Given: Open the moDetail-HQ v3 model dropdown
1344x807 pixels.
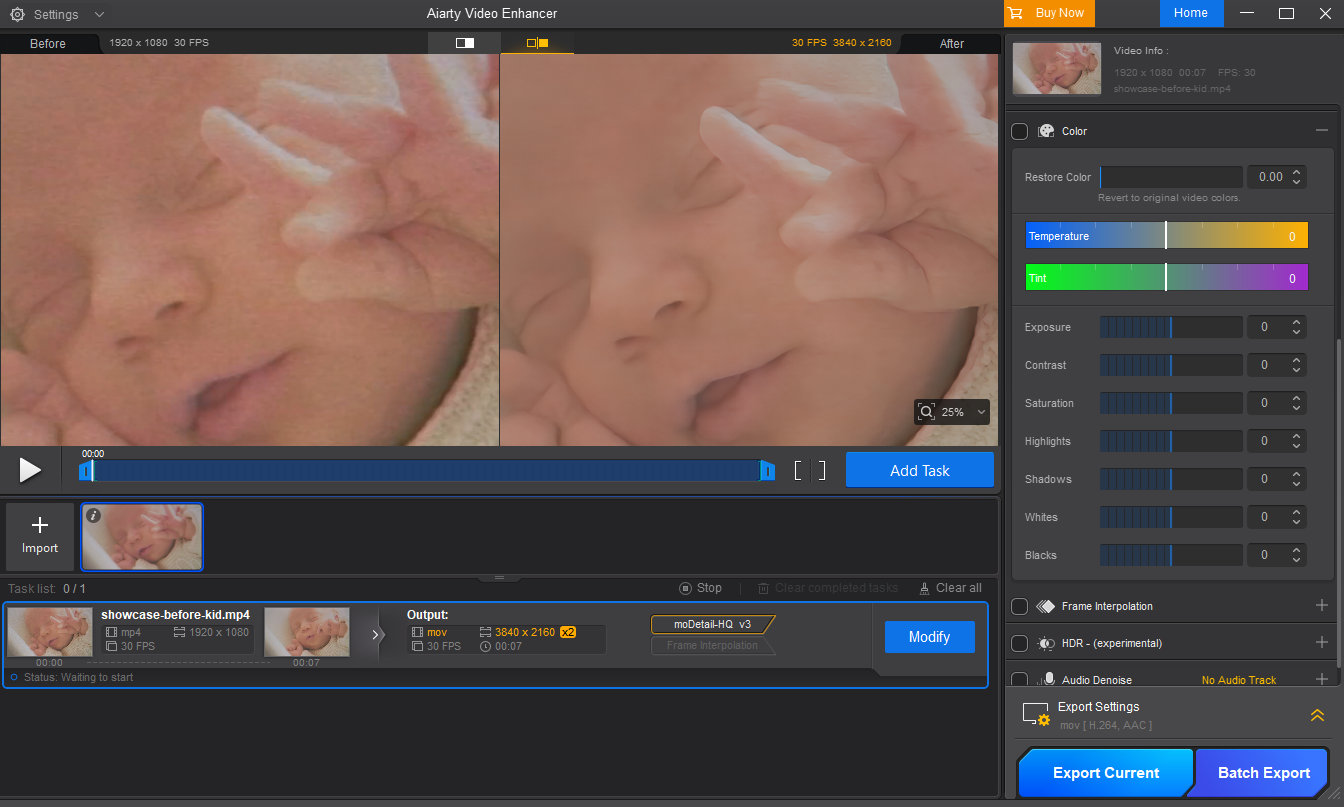Looking at the screenshot, I should point(712,624).
